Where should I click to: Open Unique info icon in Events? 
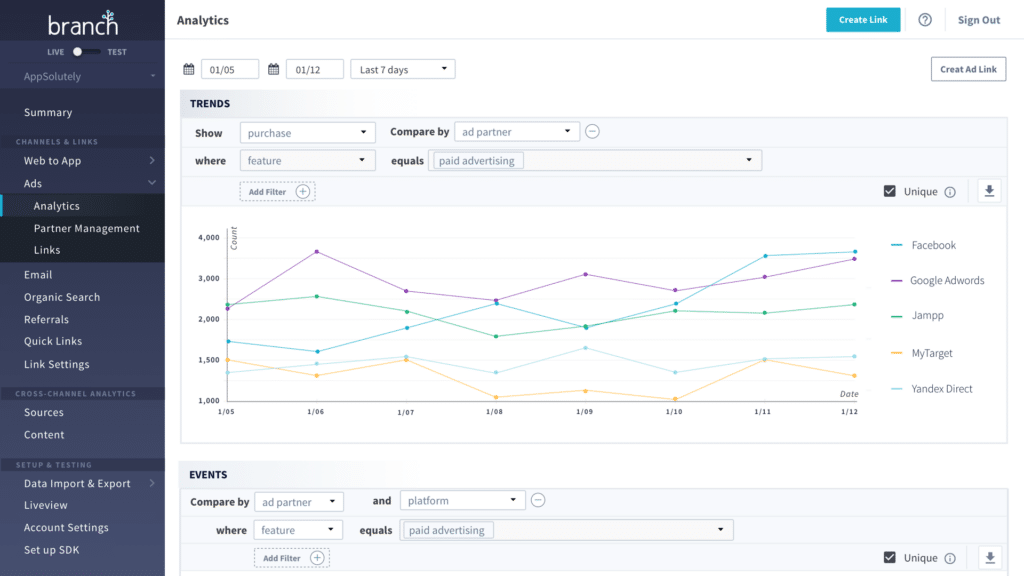point(950,558)
